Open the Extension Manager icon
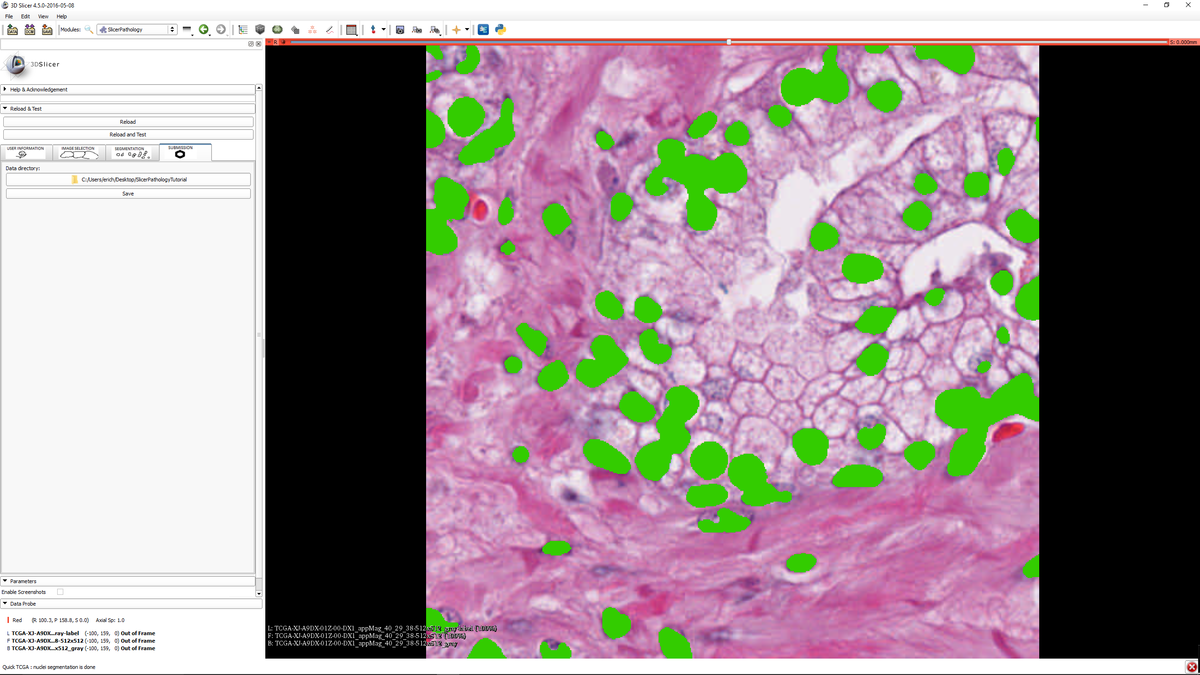This screenshot has height=675, width=1200. (483, 29)
